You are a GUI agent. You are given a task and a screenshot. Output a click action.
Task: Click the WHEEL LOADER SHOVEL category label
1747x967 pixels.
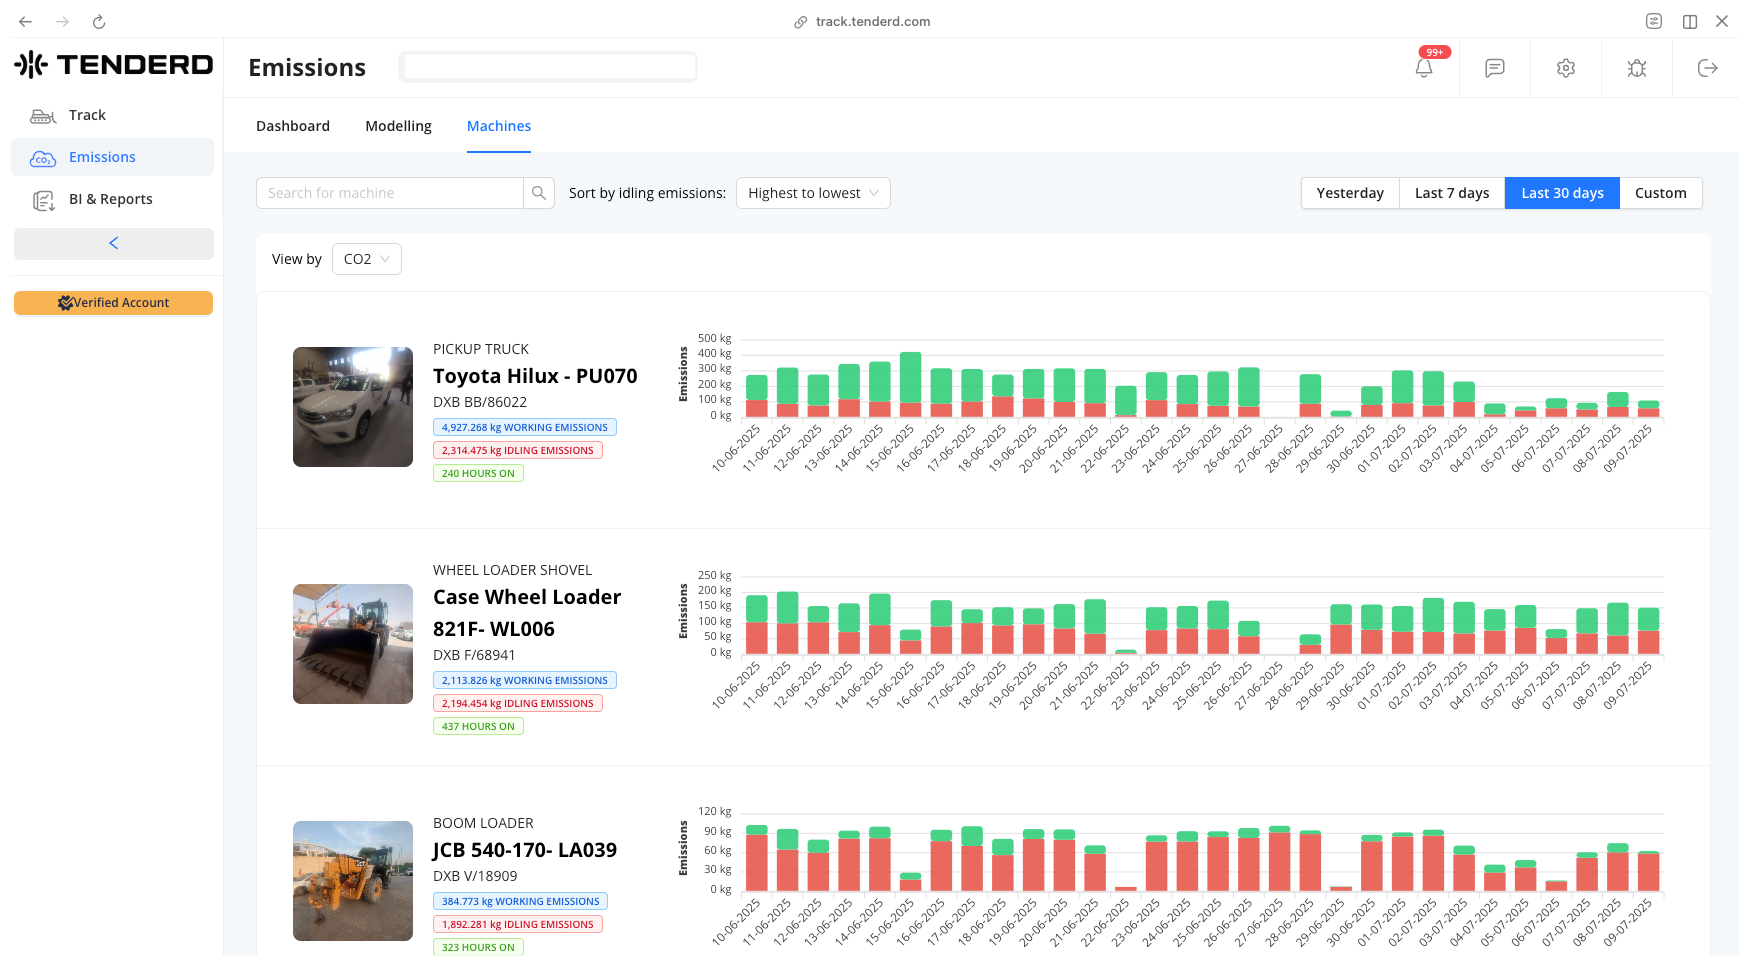(x=512, y=570)
